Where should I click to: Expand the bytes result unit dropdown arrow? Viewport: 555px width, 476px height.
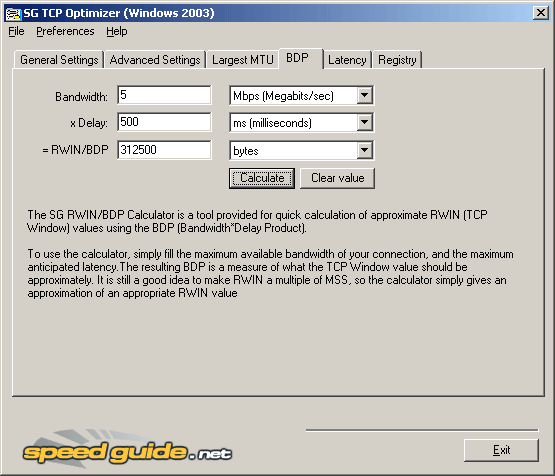(364, 150)
